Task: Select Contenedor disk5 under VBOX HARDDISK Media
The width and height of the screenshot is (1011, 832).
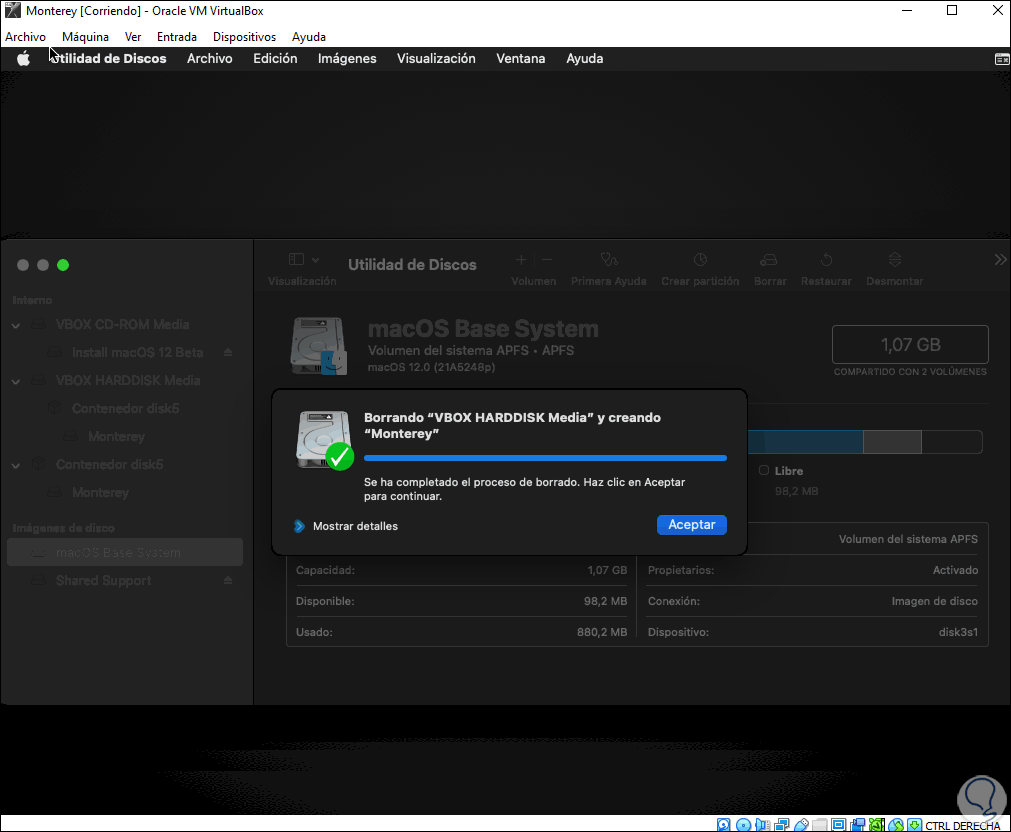Action: 126,409
